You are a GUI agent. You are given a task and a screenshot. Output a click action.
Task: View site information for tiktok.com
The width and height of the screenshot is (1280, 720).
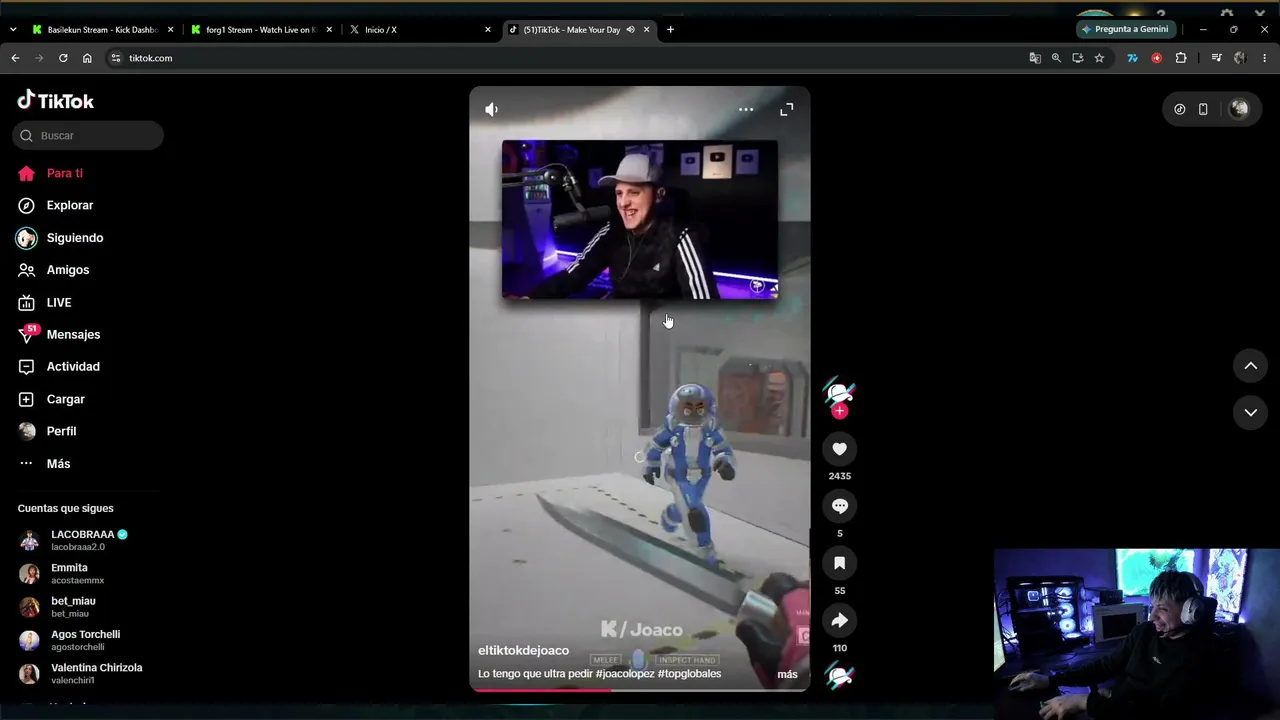(x=116, y=58)
